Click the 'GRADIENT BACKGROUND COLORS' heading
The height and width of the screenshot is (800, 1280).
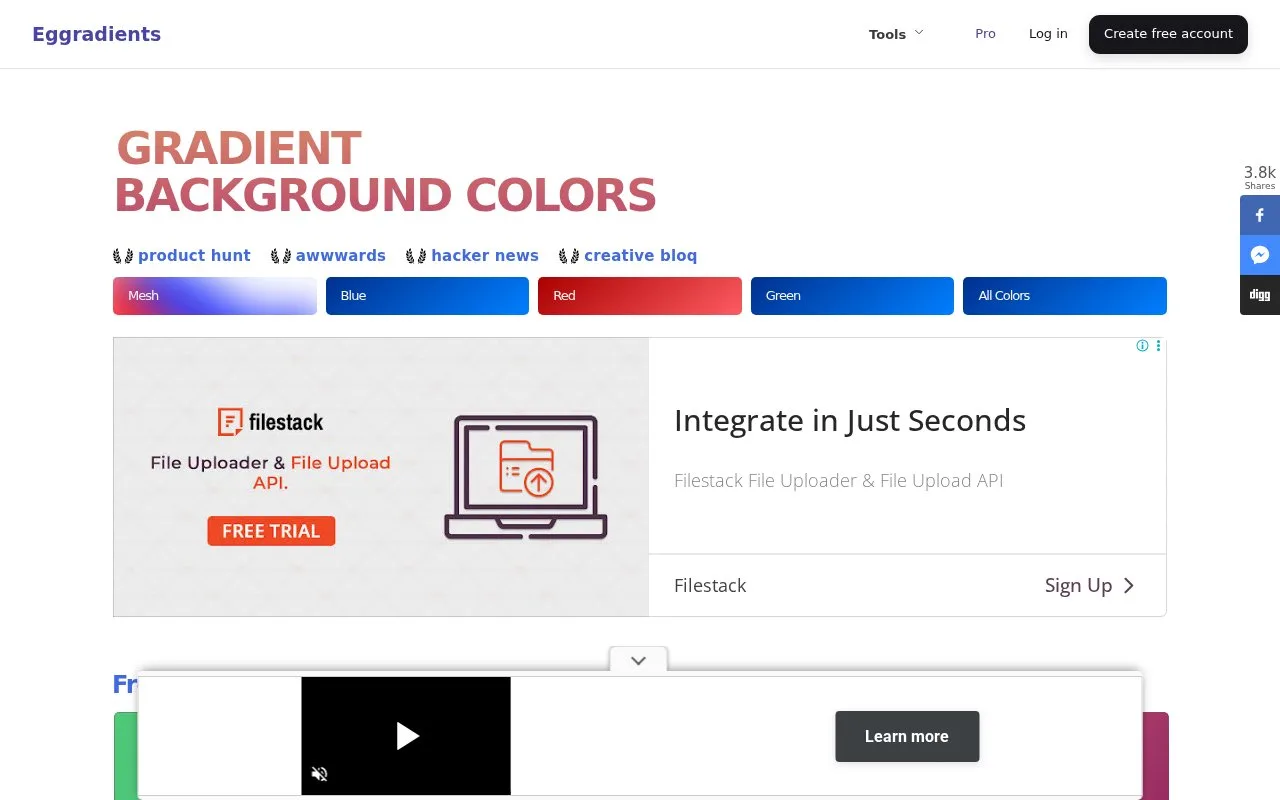click(x=385, y=172)
